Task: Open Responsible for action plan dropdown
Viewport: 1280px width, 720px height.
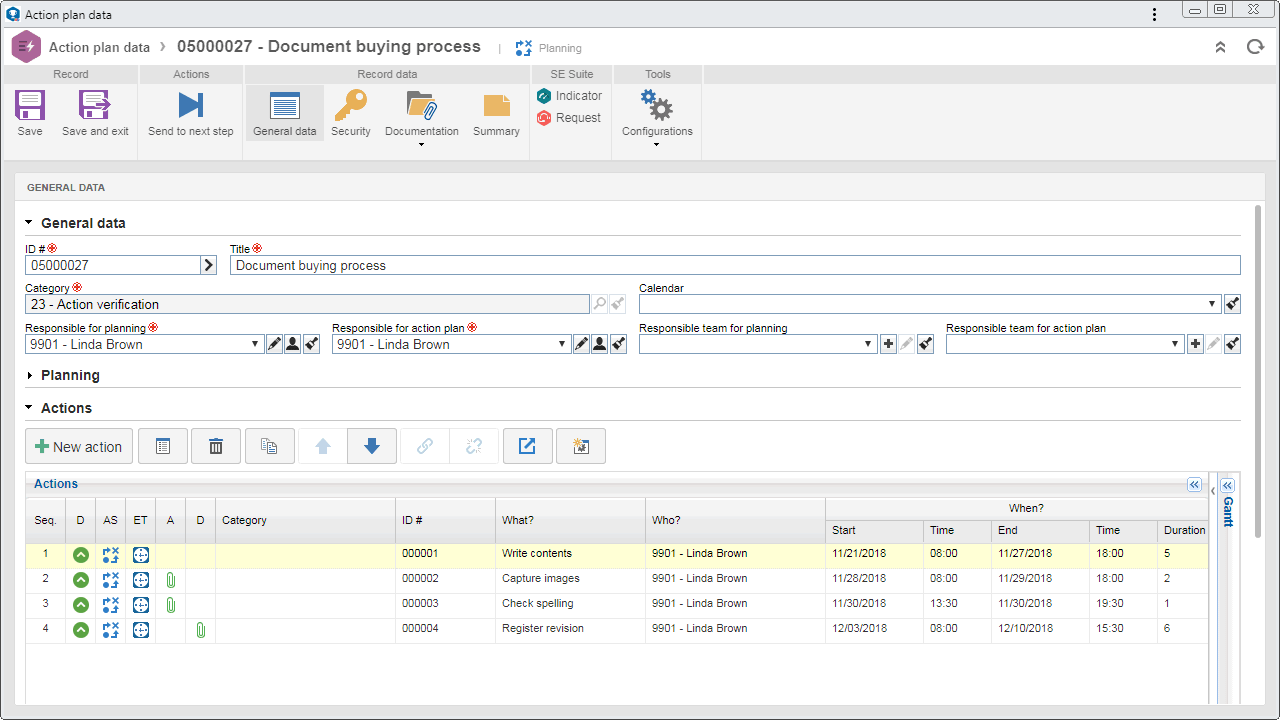Action: pyautogui.click(x=563, y=344)
